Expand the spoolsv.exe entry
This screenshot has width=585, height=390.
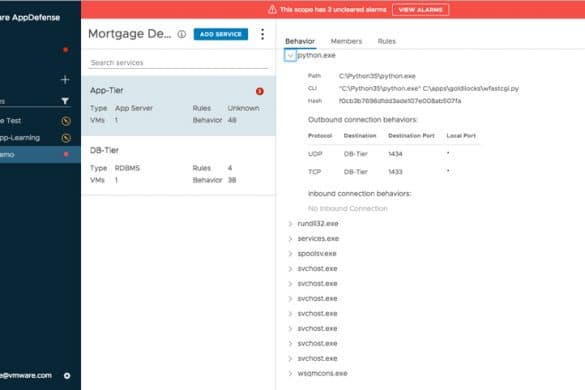(290, 253)
